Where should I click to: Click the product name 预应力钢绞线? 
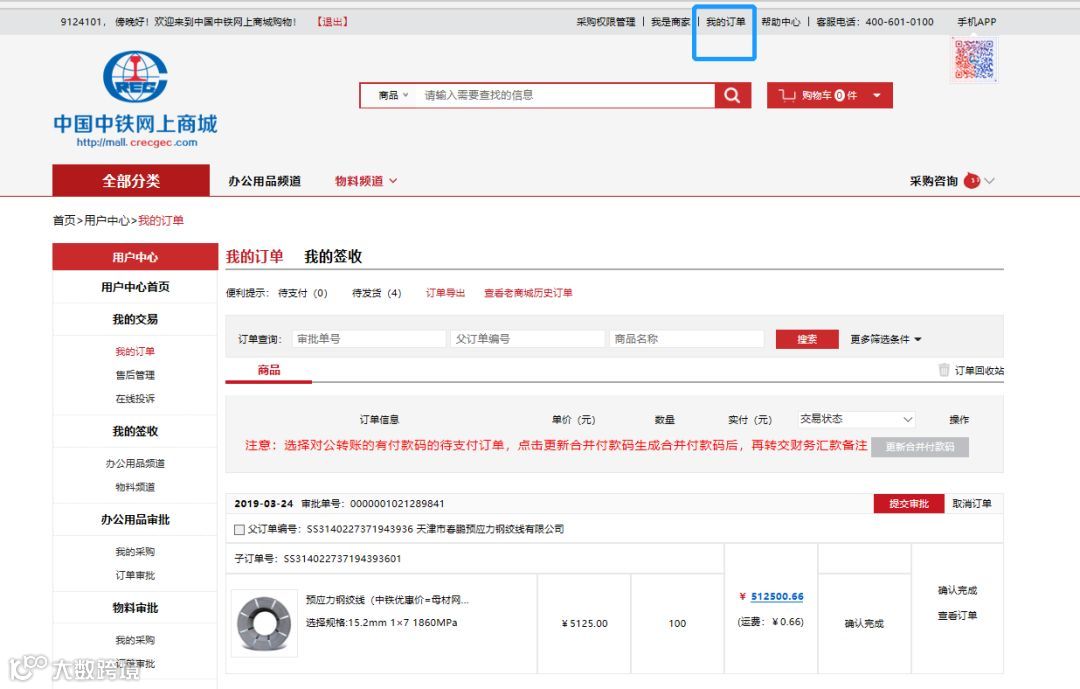[x=387, y=600]
